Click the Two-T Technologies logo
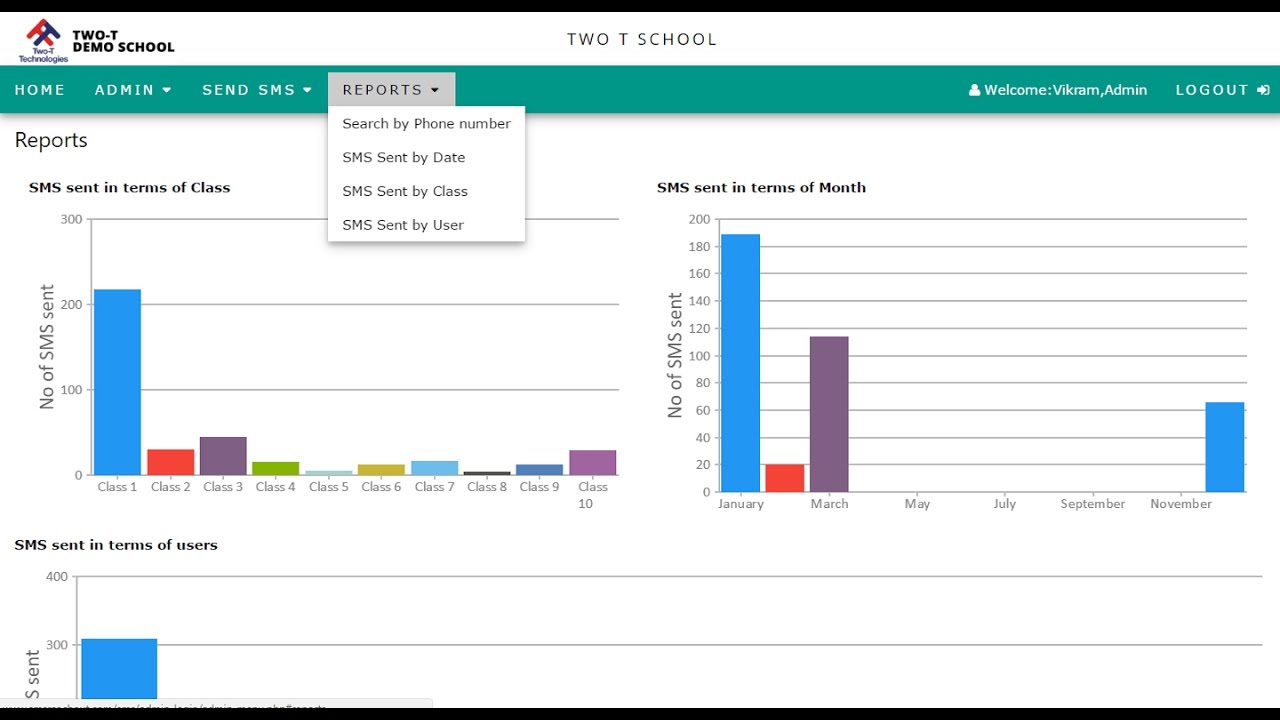The width and height of the screenshot is (1280, 720). (44, 40)
